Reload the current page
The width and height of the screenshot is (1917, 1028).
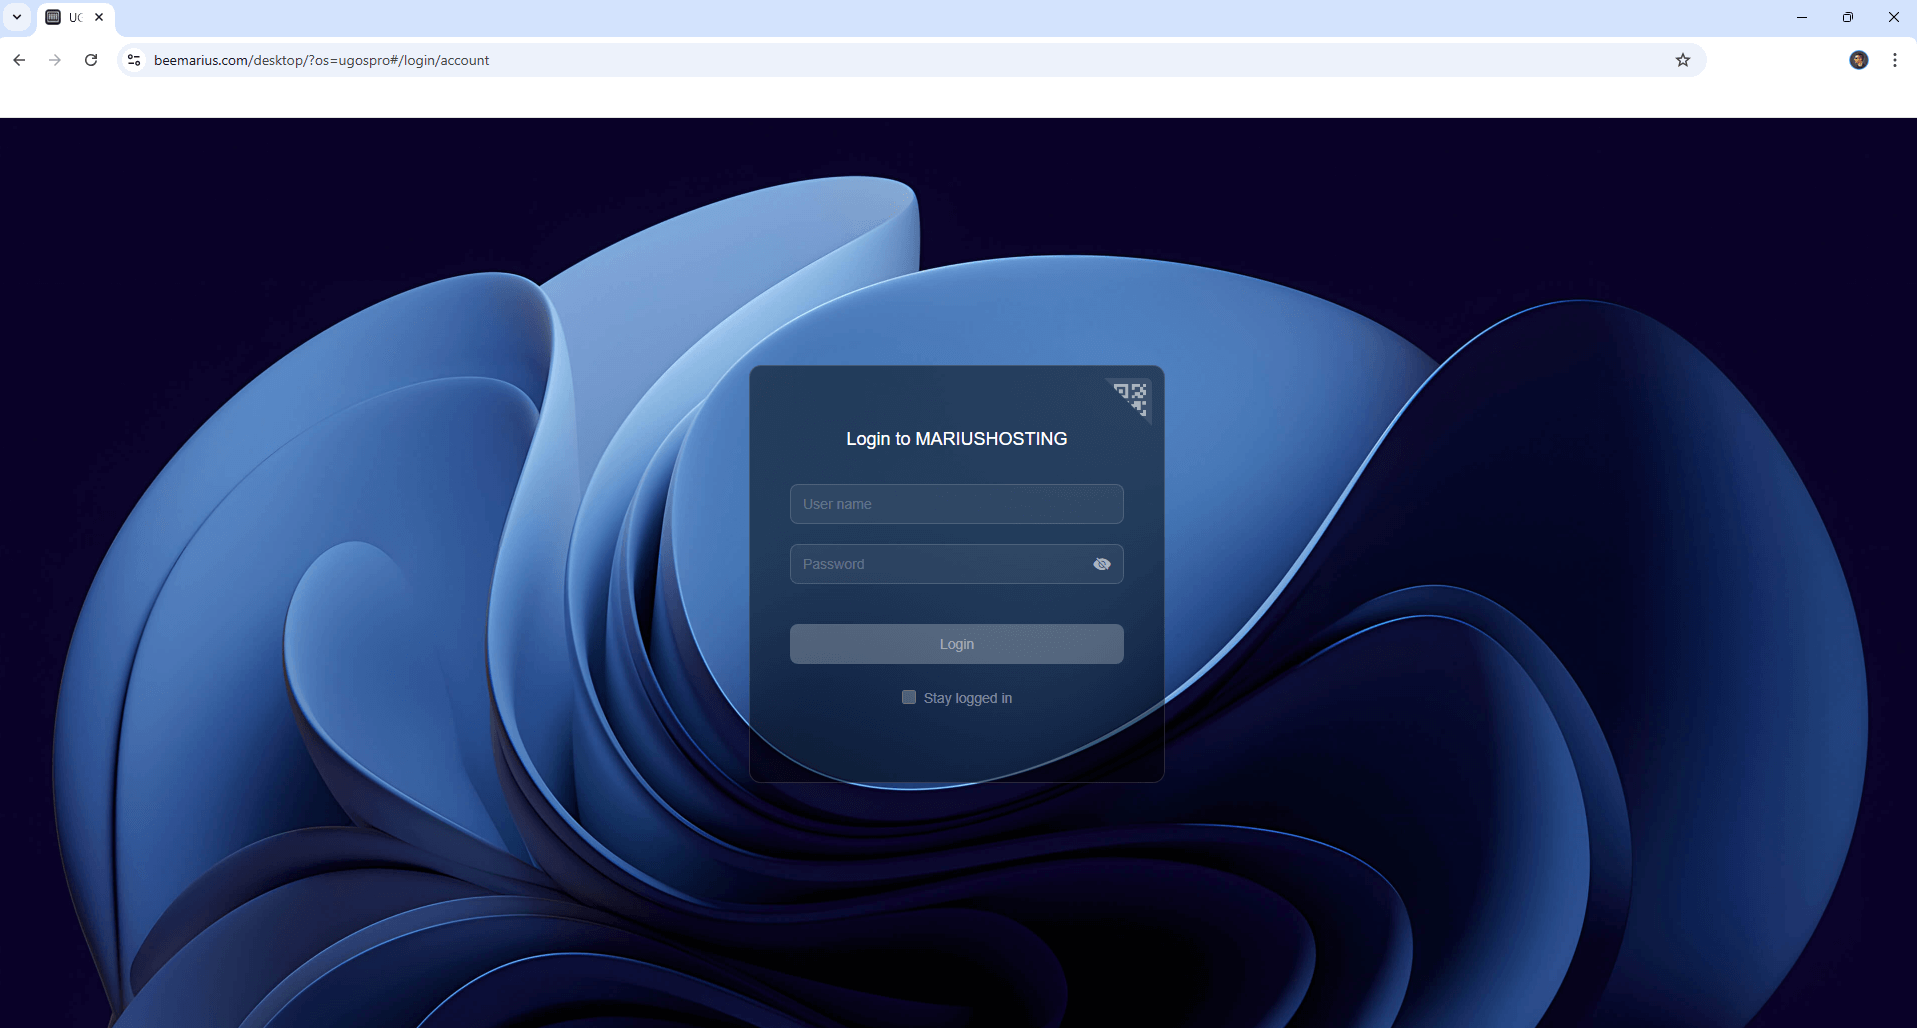coord(91,60)
